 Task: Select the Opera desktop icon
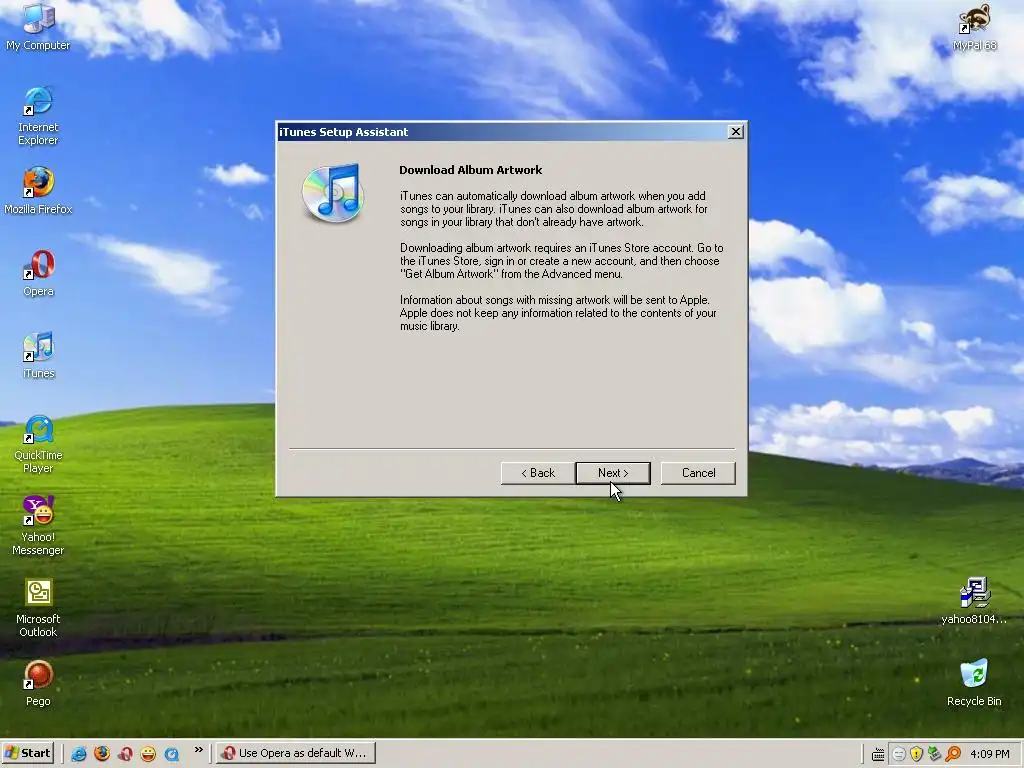click(x=38, y=273)
